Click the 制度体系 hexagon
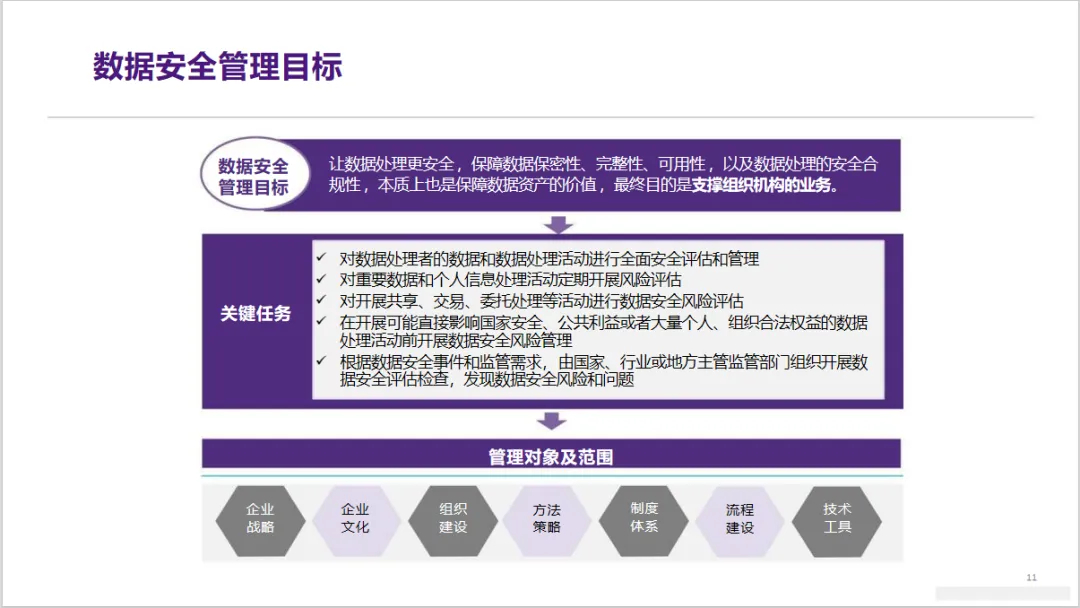 point(644,521)
